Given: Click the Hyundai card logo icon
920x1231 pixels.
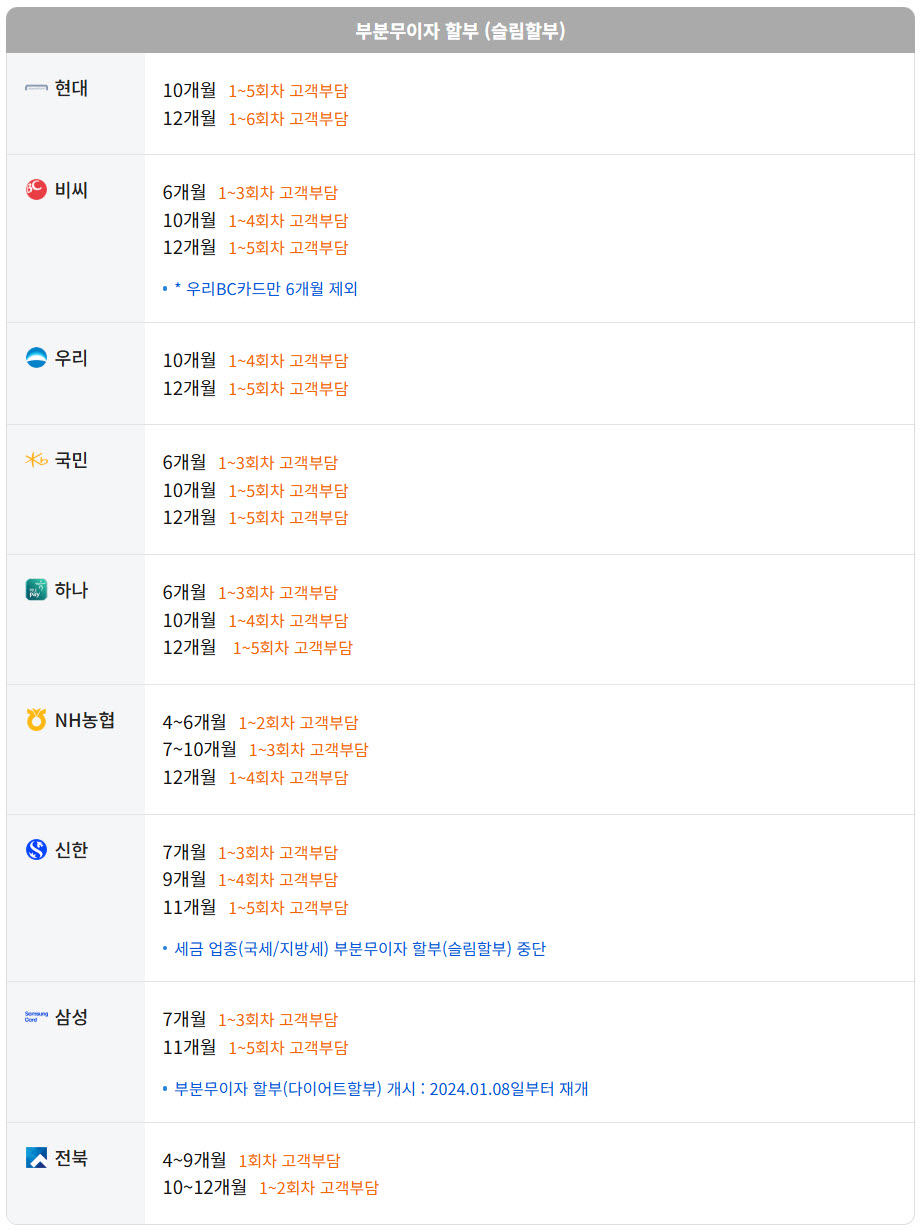Looking at the screenshot, I should point(36,89).
